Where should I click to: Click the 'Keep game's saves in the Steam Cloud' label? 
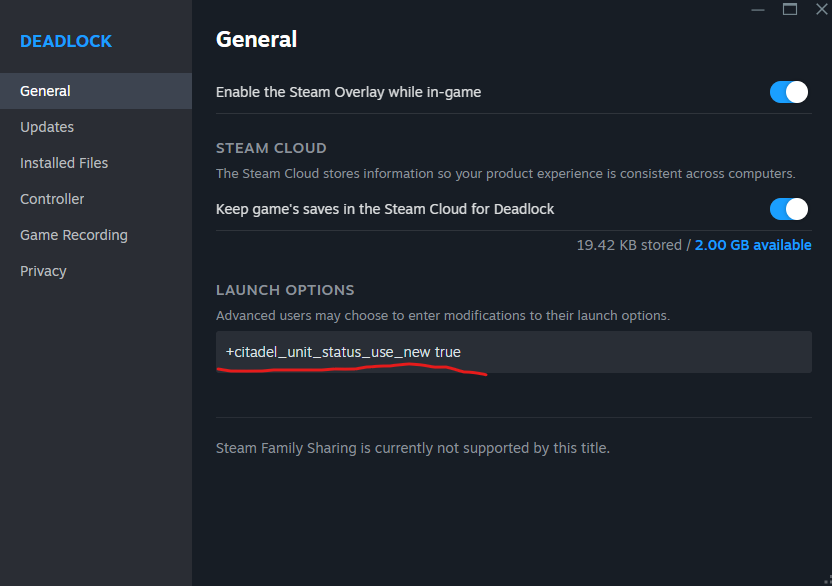coord(385,209)
